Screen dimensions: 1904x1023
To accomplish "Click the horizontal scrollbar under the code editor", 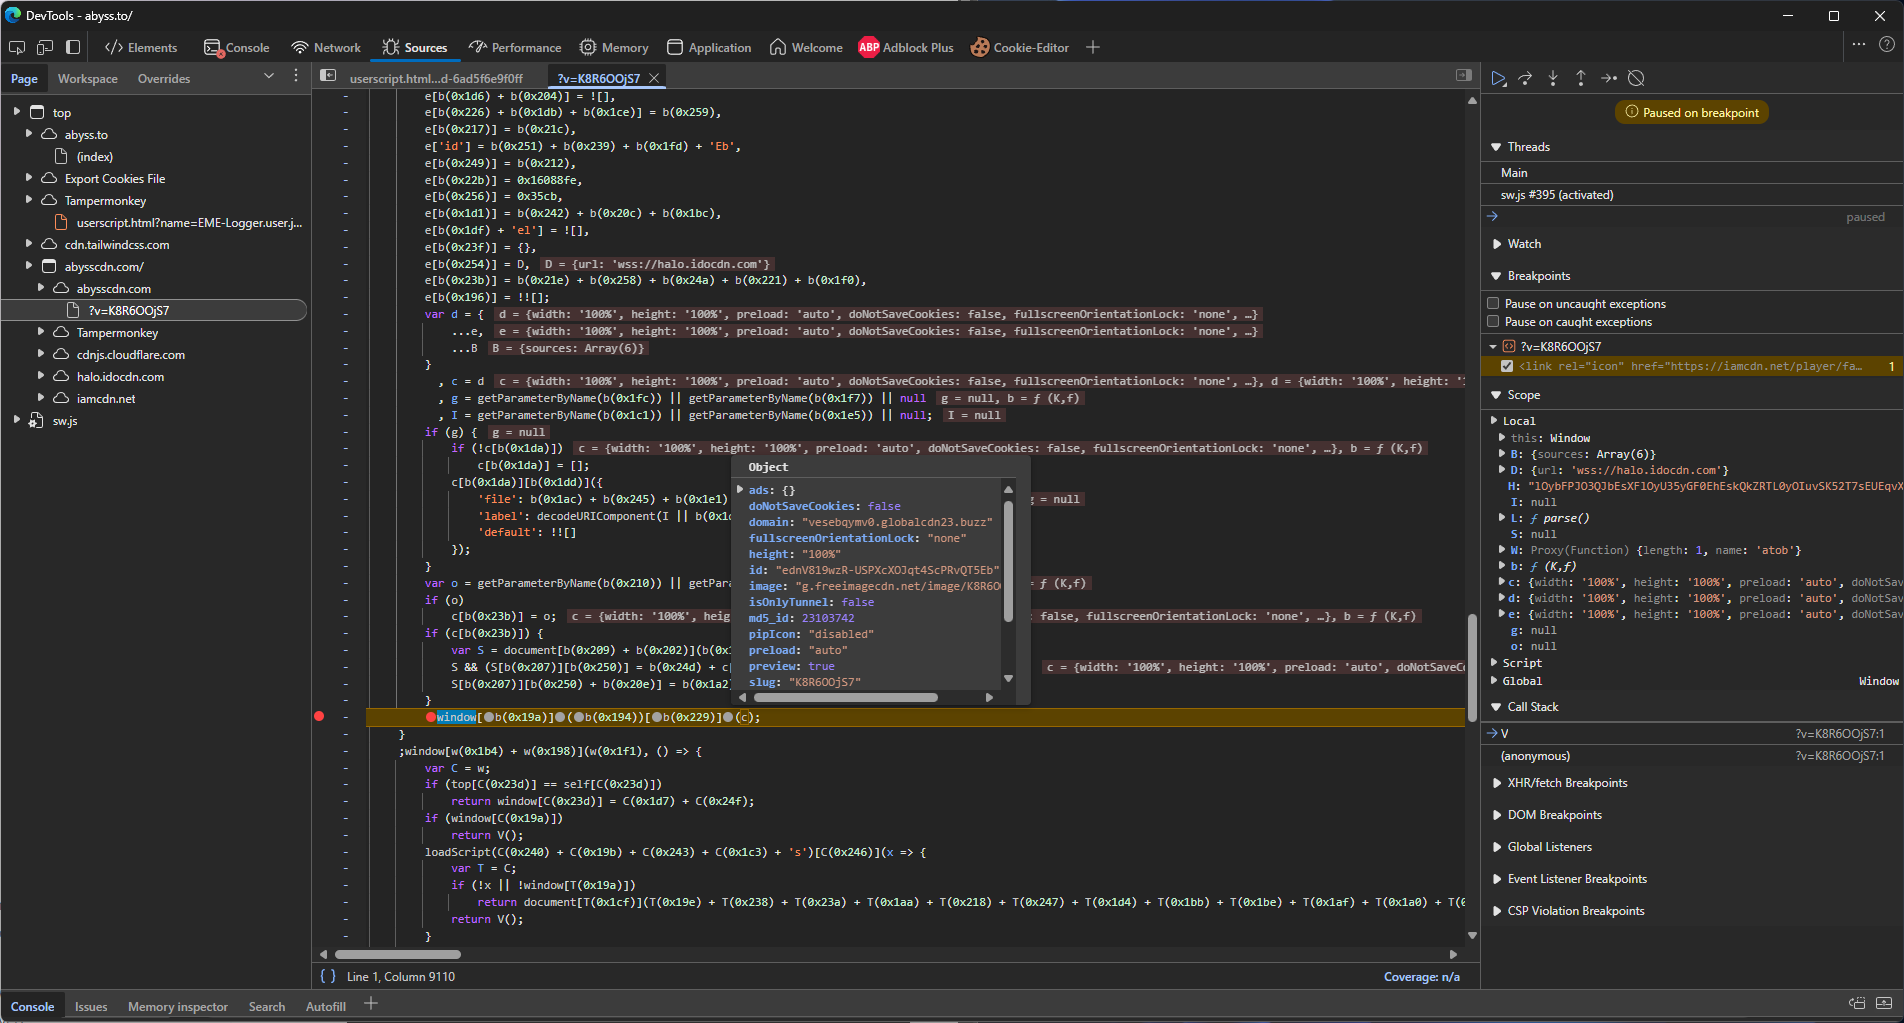I will coord(398,954).
